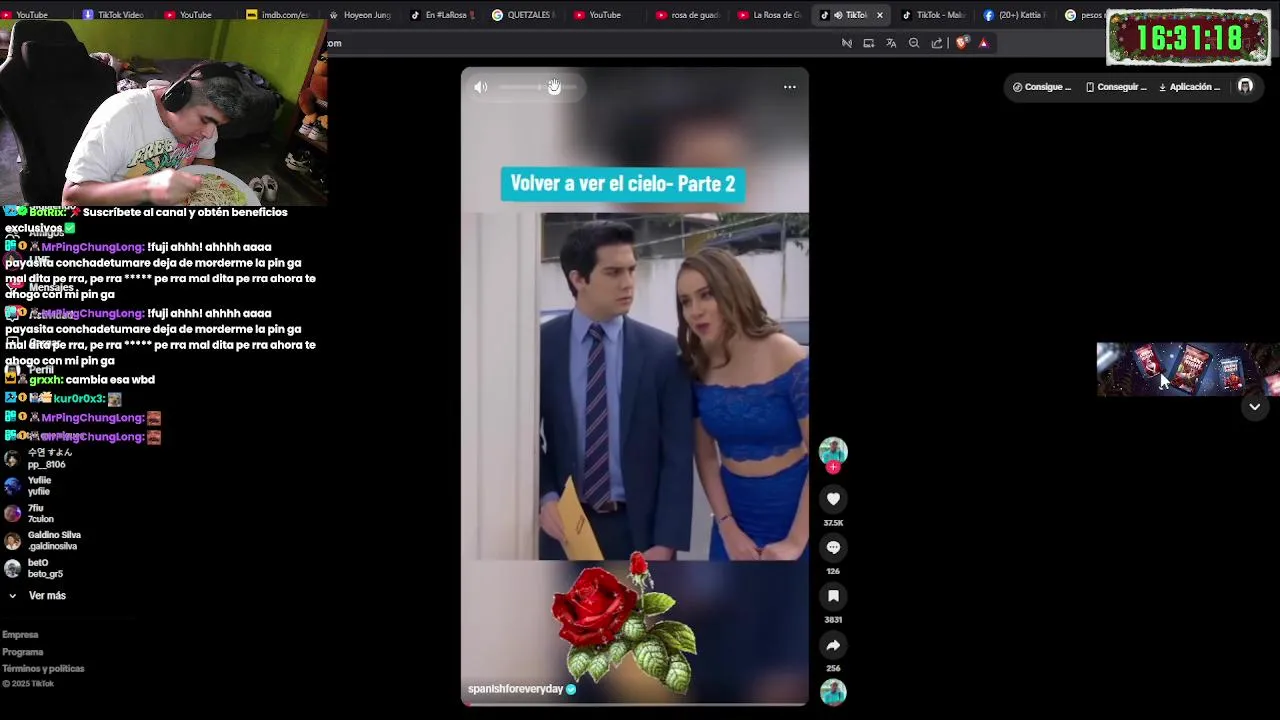Follow creator with the red plus badge
Viewport: 1280px width, 720px height.
click(x=833, y=467)
